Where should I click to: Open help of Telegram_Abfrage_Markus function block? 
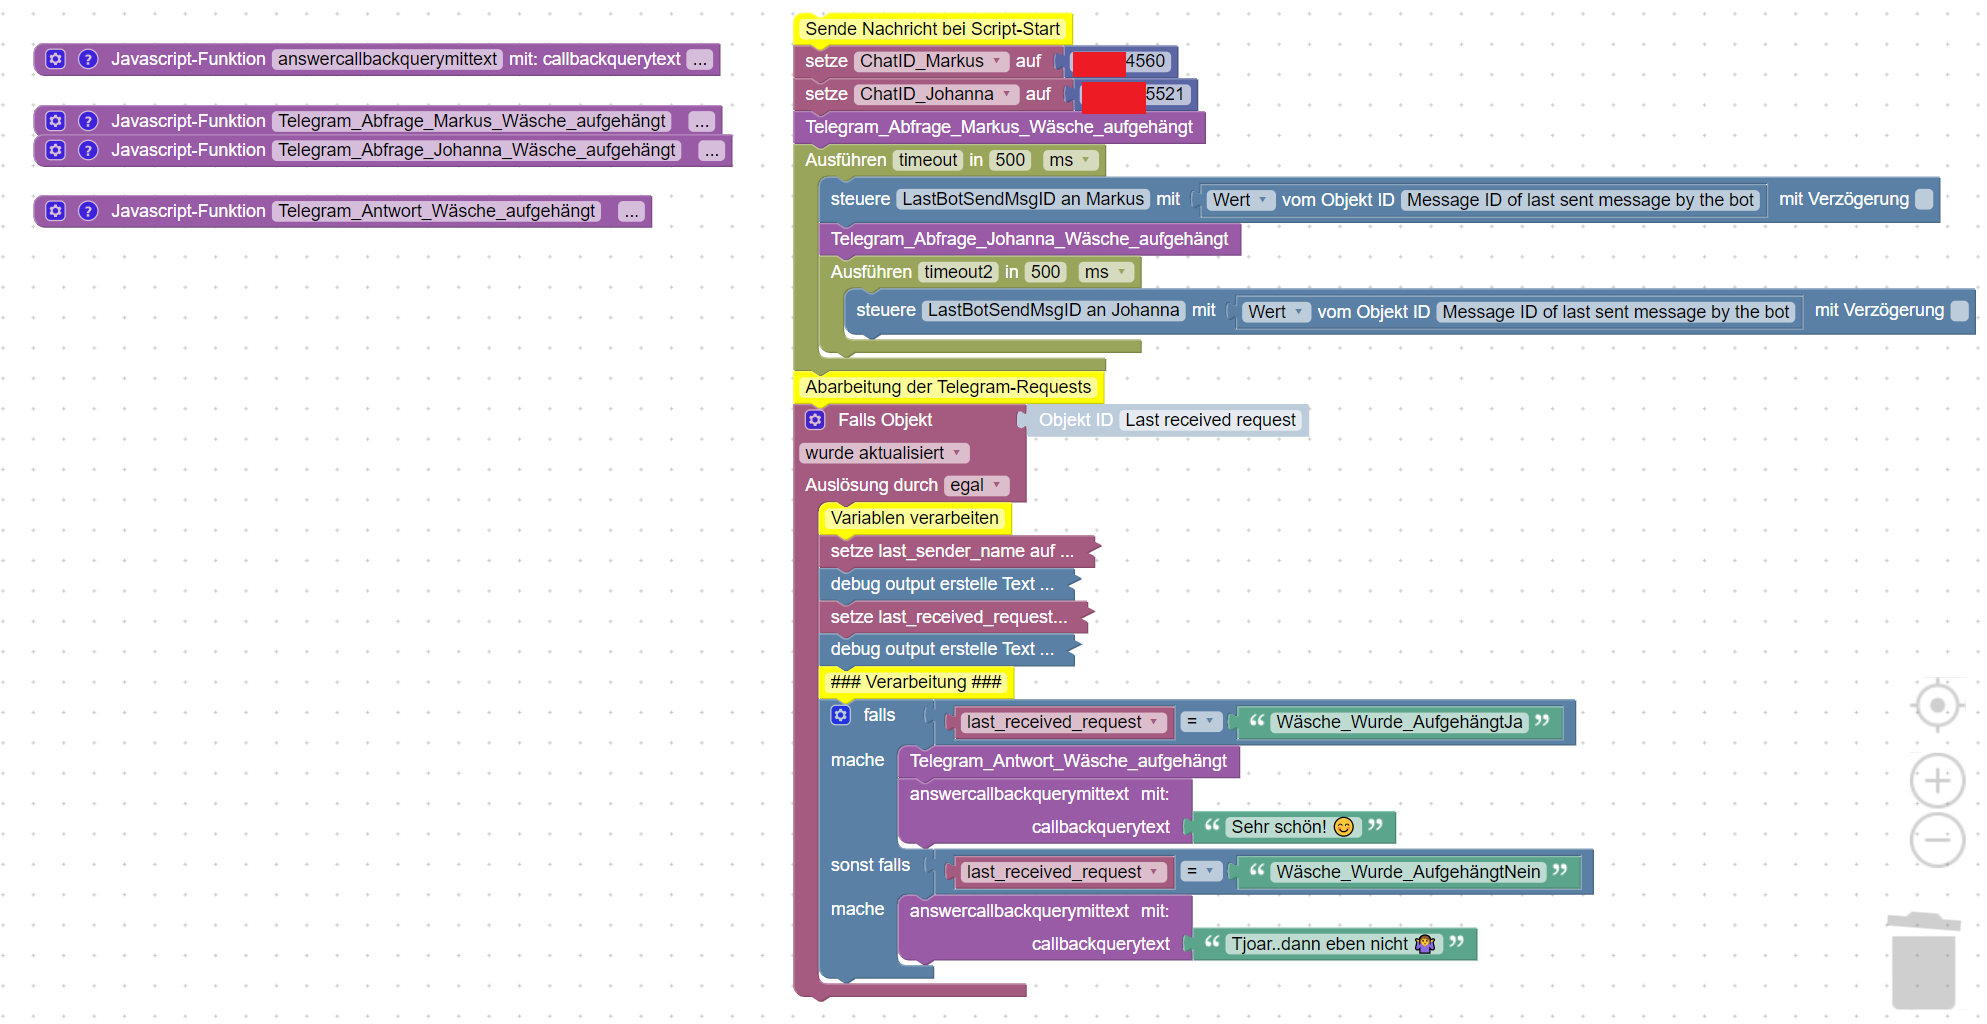tap(88, 121)
